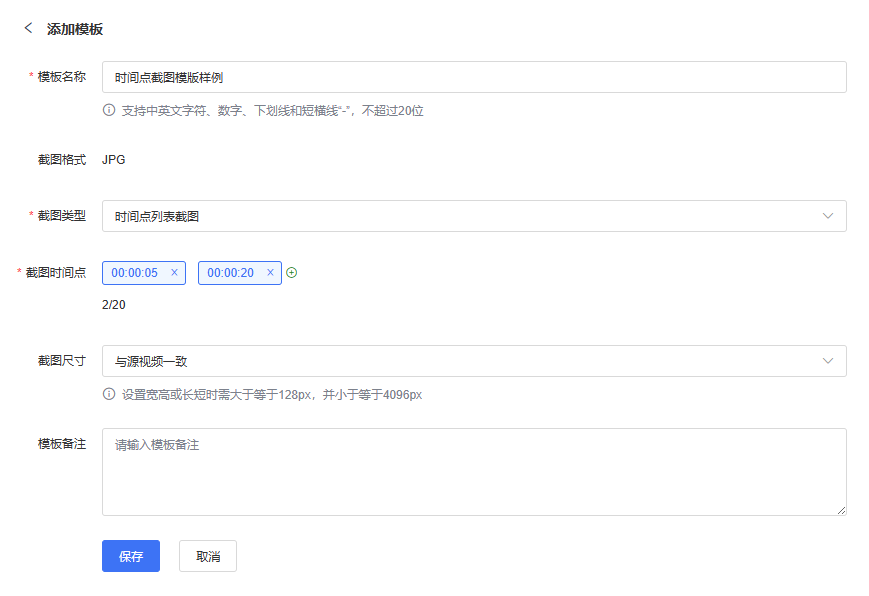Remove the 00:00:05 time point tag

(x=174, y=272)
